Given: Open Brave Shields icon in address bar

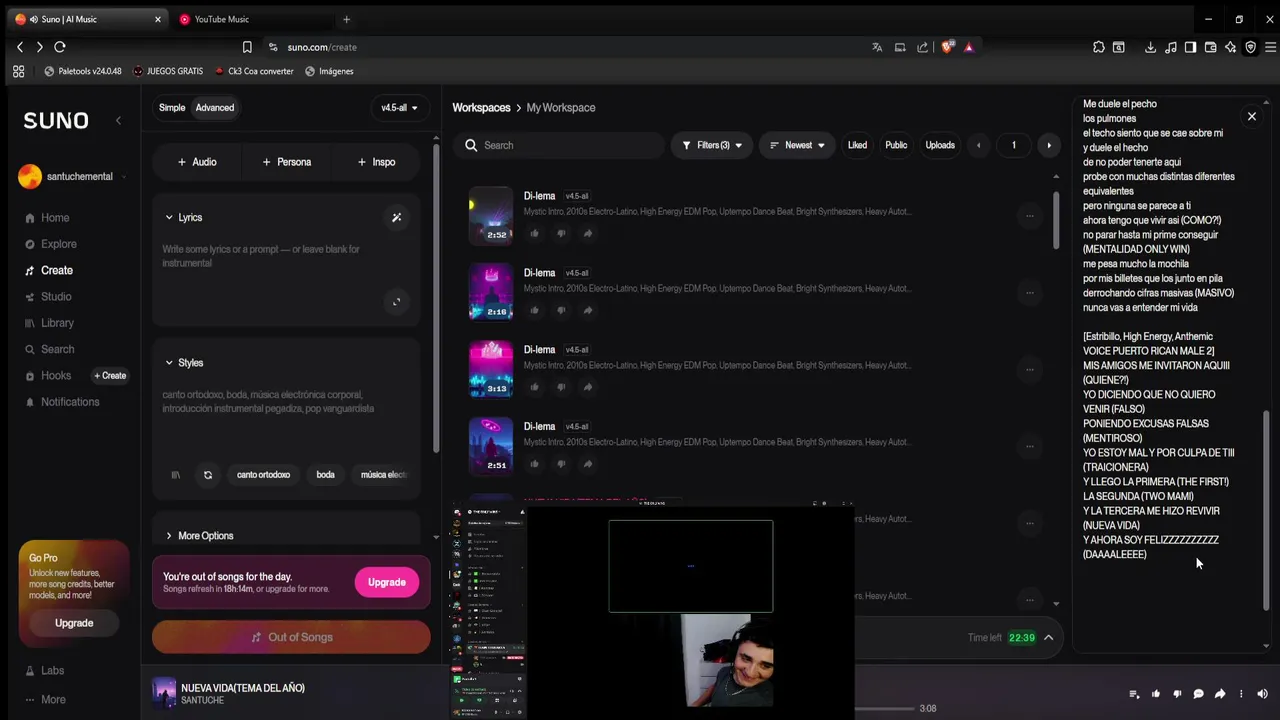Looking at the screenshot, I should 947,47.
